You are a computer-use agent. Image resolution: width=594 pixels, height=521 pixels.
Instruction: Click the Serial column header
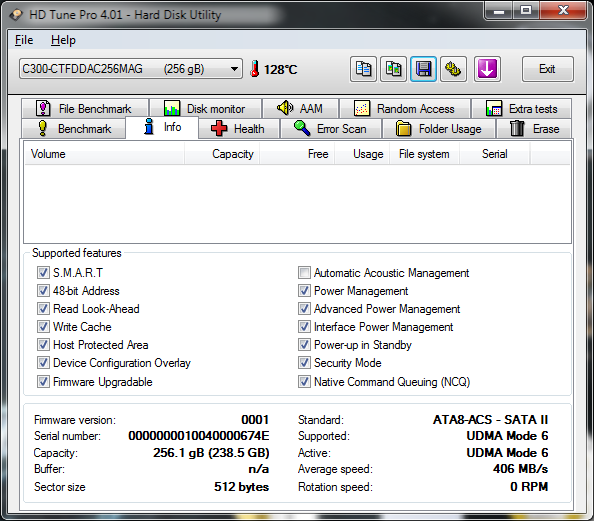pyautogui.click(x=495, y=154)
